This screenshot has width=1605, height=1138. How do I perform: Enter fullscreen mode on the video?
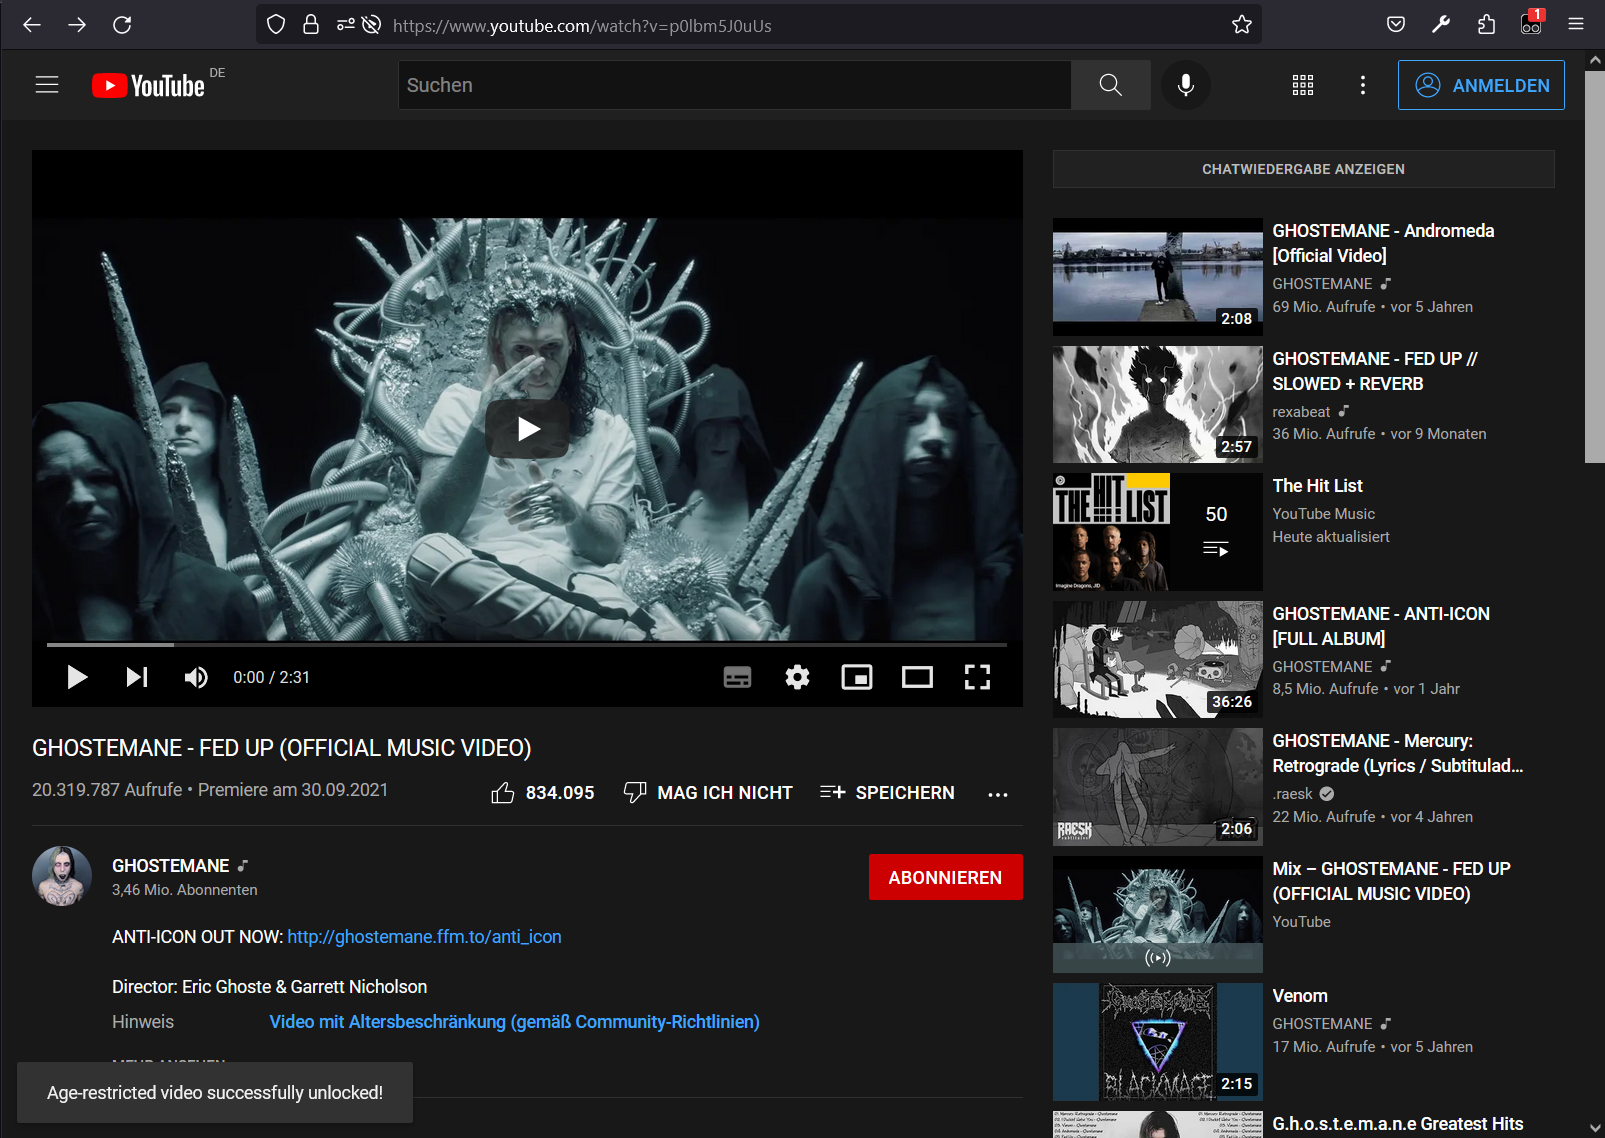tap(977, 677)
